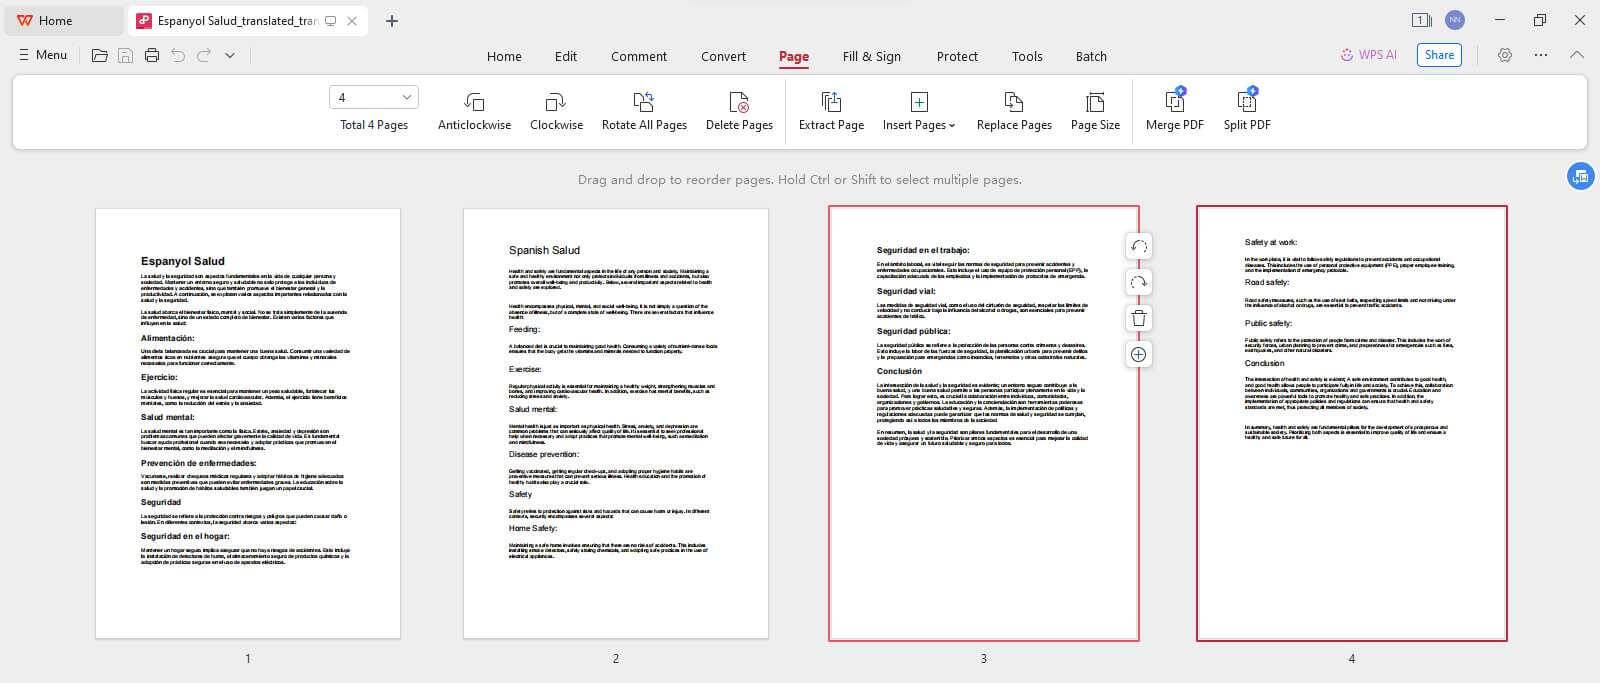1600x683 pixels.
Task: Insert page after page 3 with plus icon
Action: [x=1138, y=354]
